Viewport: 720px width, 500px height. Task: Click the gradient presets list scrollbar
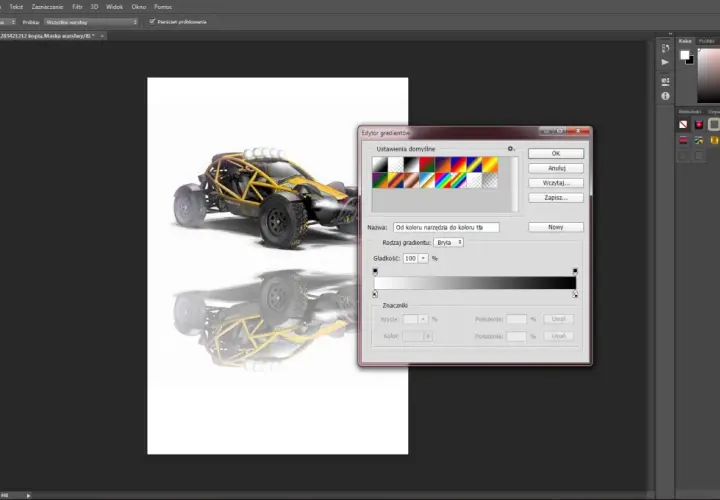pyautogui.click(x=515, y=184)
